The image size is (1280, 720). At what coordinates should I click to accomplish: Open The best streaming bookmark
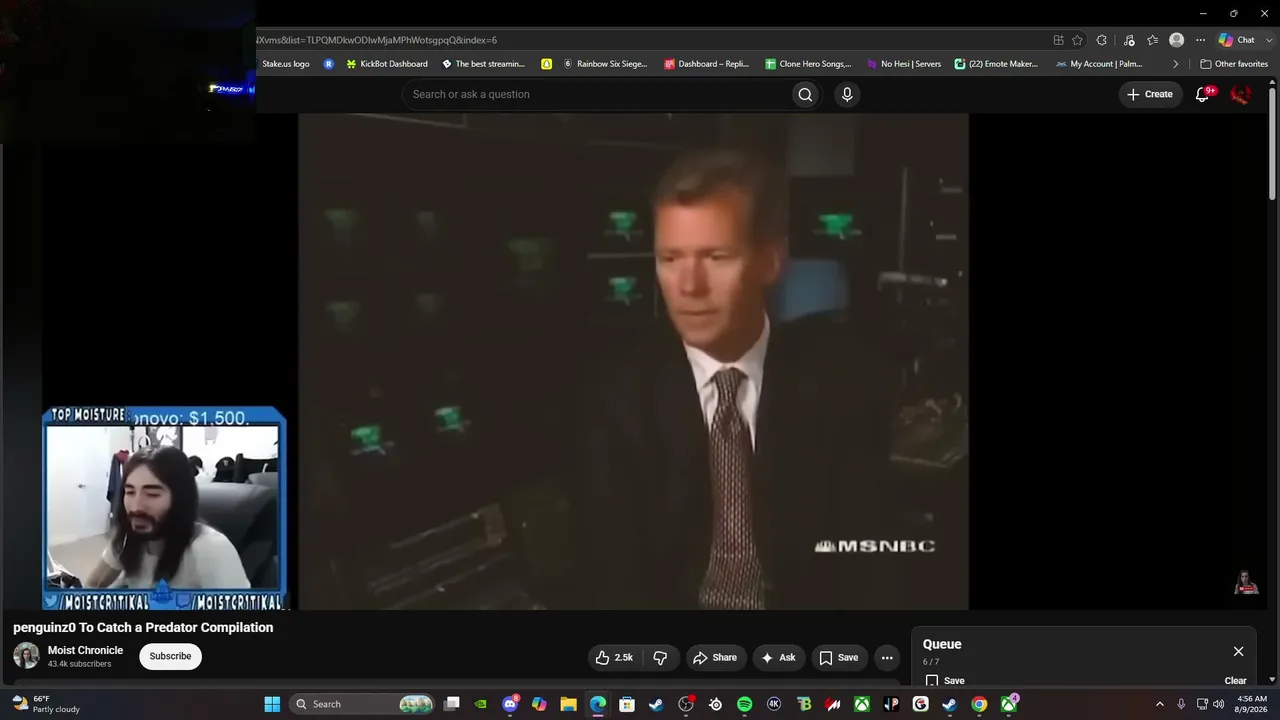pyautogui.click(x=484, y=64)
